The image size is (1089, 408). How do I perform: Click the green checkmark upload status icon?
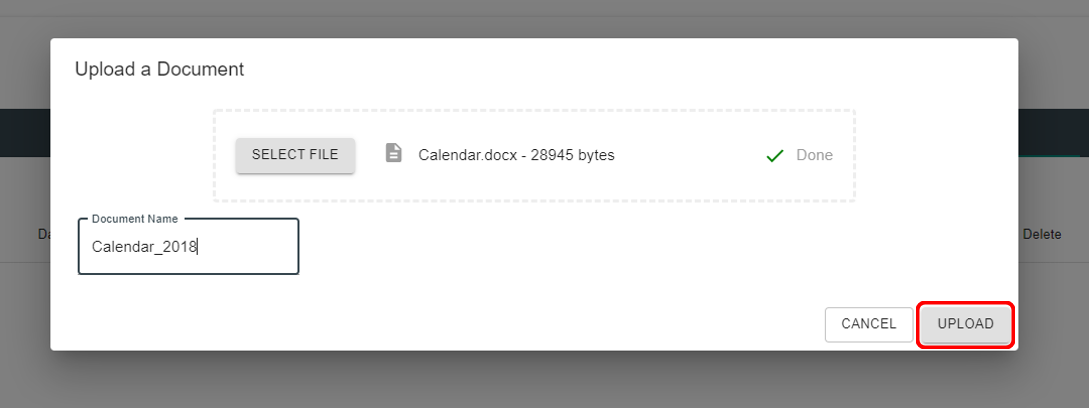click(x=774, y=156)
